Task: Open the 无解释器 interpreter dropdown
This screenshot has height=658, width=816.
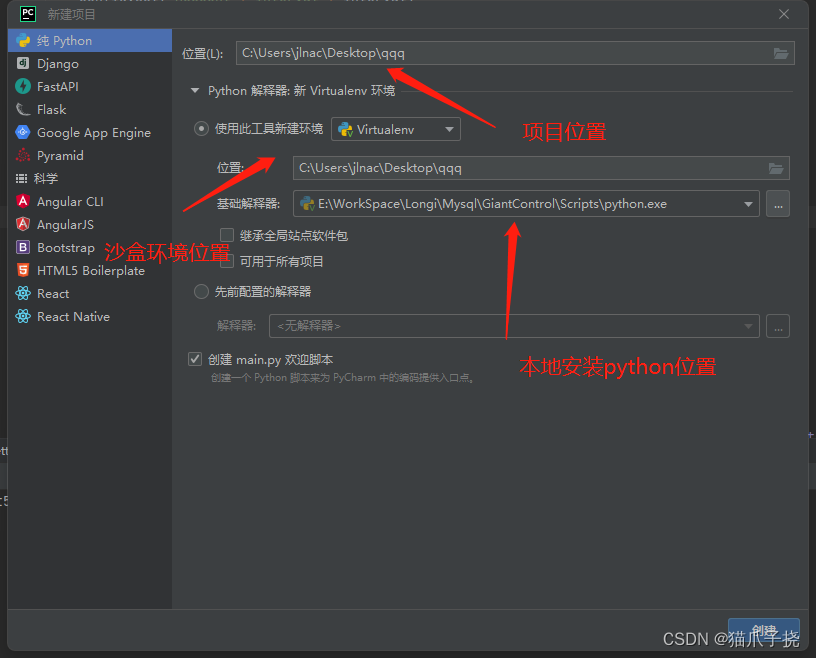Action: tap(514, 326)
